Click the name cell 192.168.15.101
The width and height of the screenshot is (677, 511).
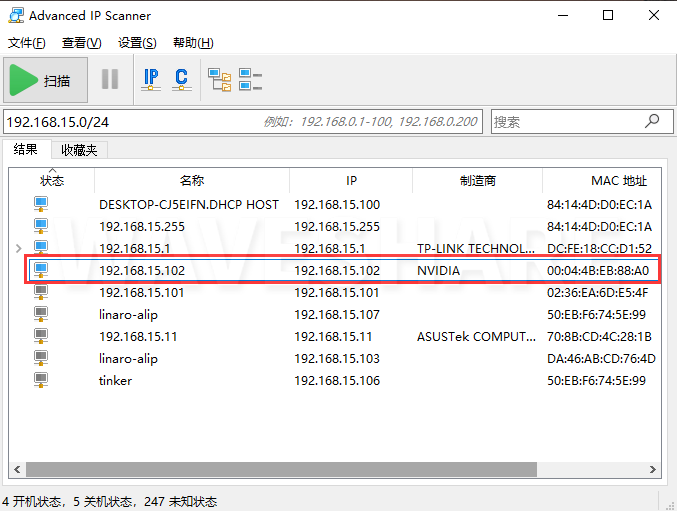pyautogui.click(x=142, y=293)
